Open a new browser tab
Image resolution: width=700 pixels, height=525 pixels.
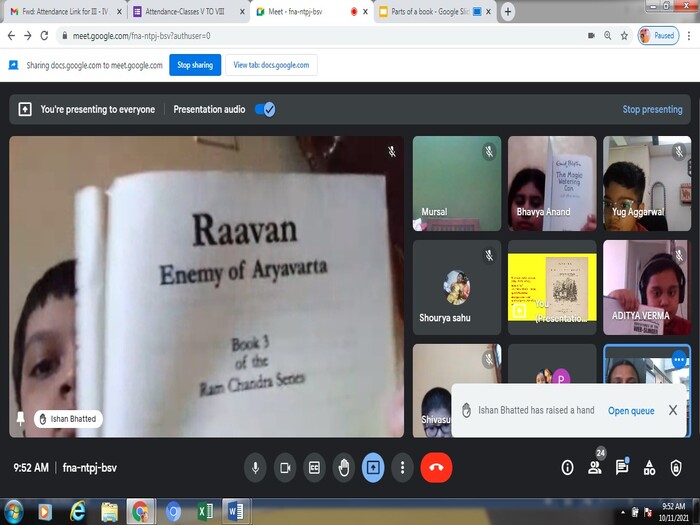tap(508, 12)
